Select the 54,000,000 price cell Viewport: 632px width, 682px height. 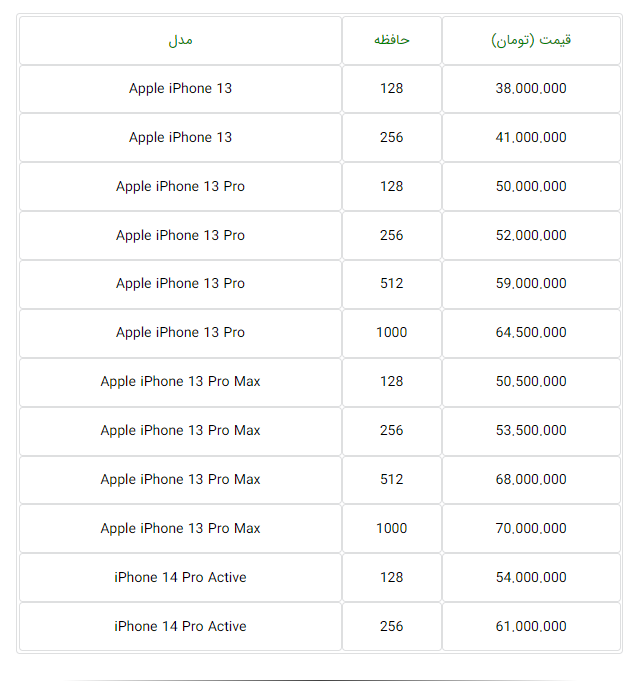(x=531, y=577)
